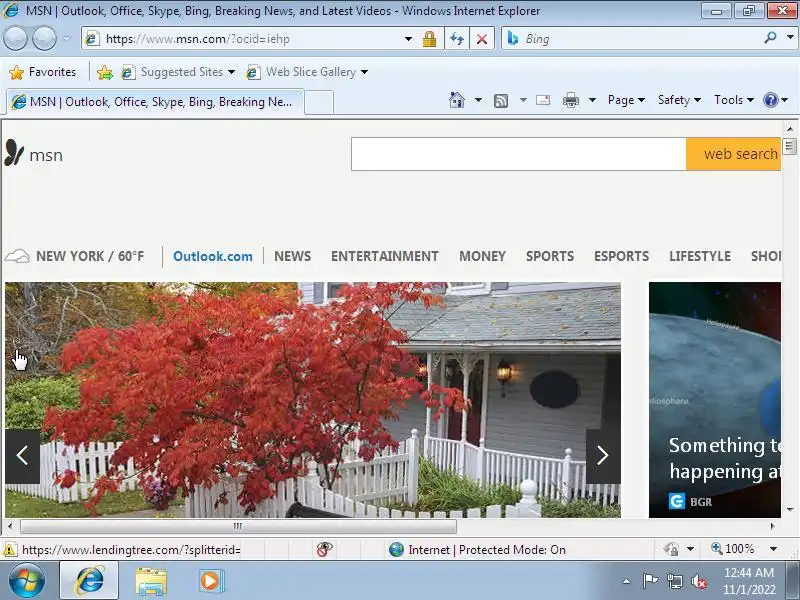This screenshot has width=800, height=600.
Task: Click the Forward navigation button
Action: click(x=44, y=38)
